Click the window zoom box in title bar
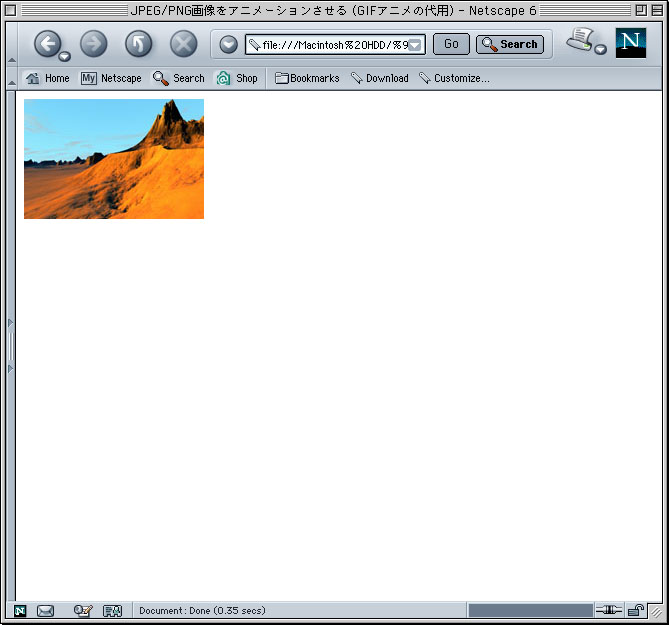 click(x=641, y=10)
